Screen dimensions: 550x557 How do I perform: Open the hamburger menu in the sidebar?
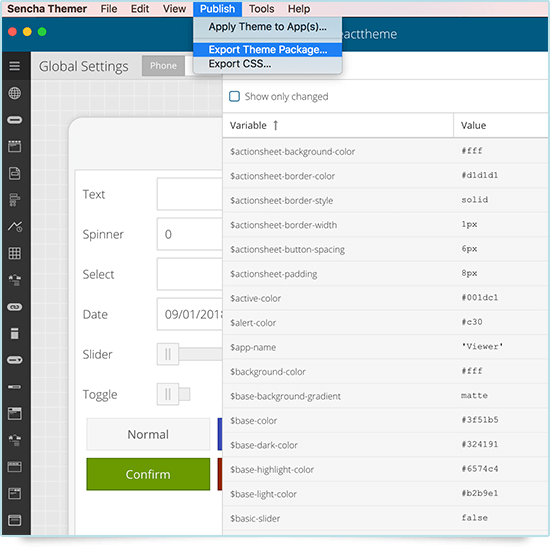pos(15,66)
